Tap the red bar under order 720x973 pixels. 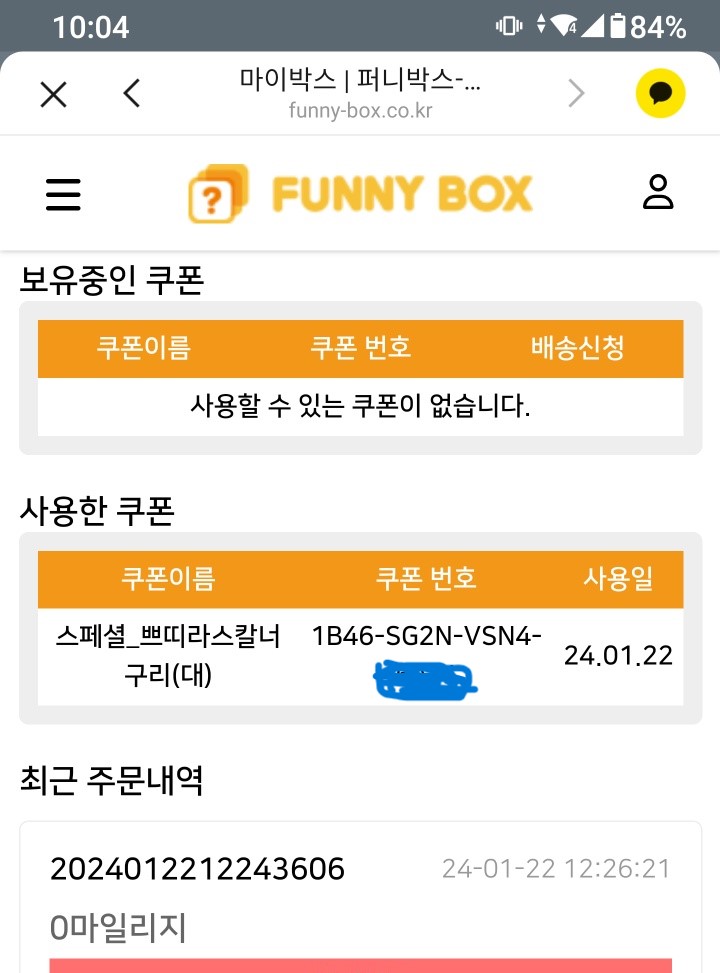(x=360, y=965)
